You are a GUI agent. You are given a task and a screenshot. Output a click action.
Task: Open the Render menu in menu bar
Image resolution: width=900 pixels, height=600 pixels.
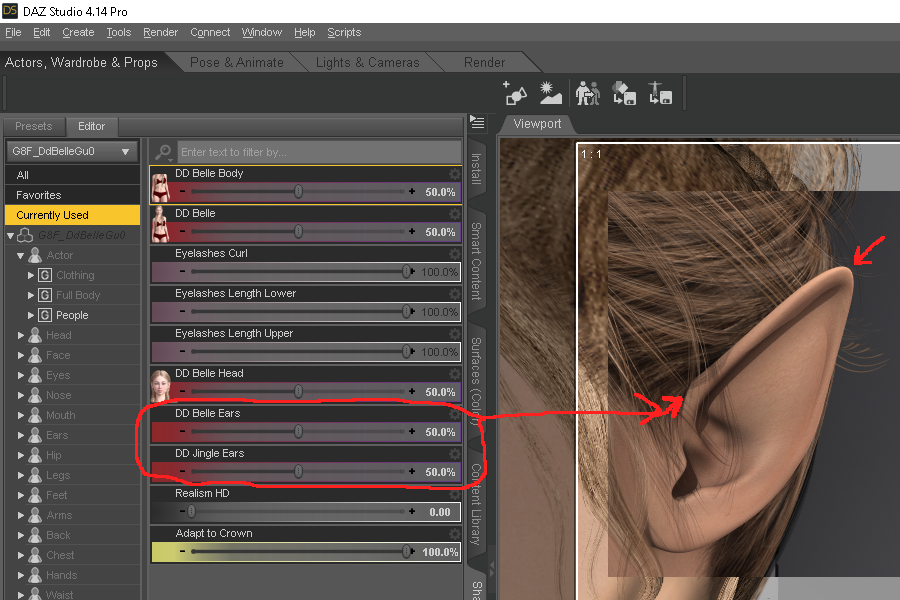pos(160,32)
